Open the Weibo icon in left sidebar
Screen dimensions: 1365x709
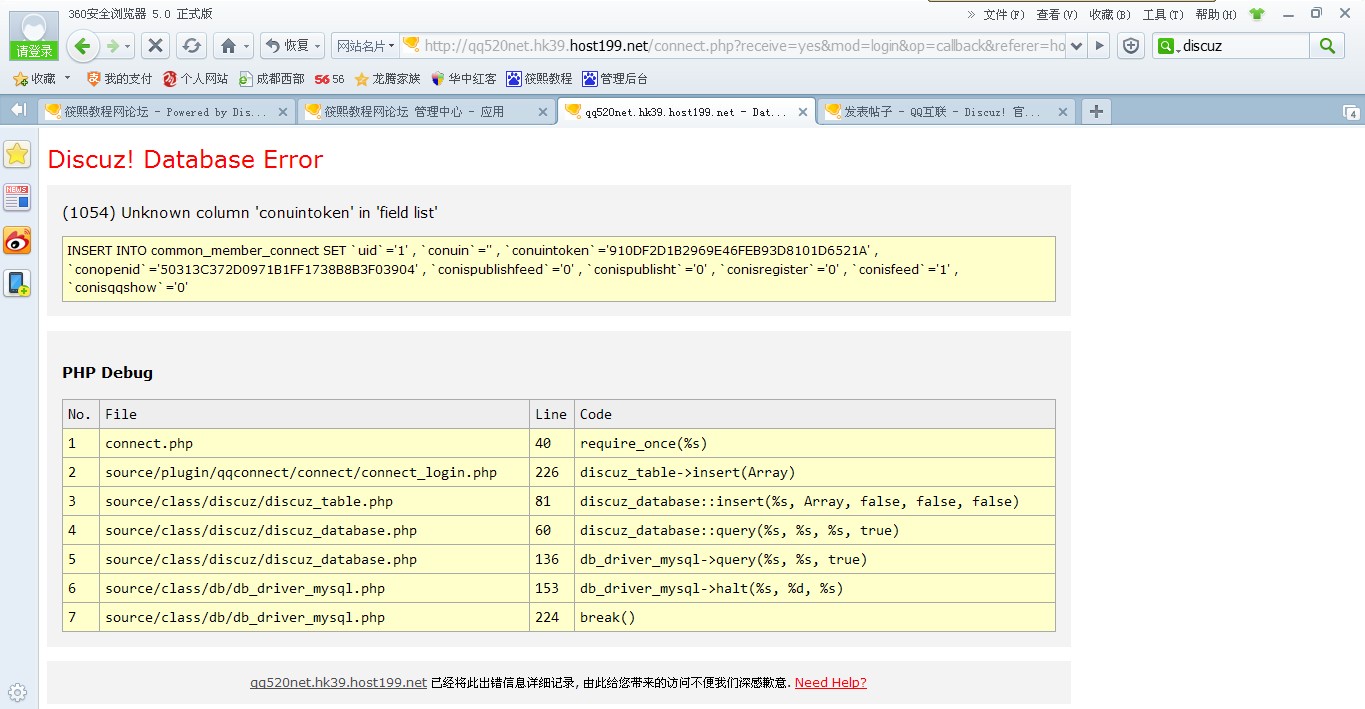17,240
